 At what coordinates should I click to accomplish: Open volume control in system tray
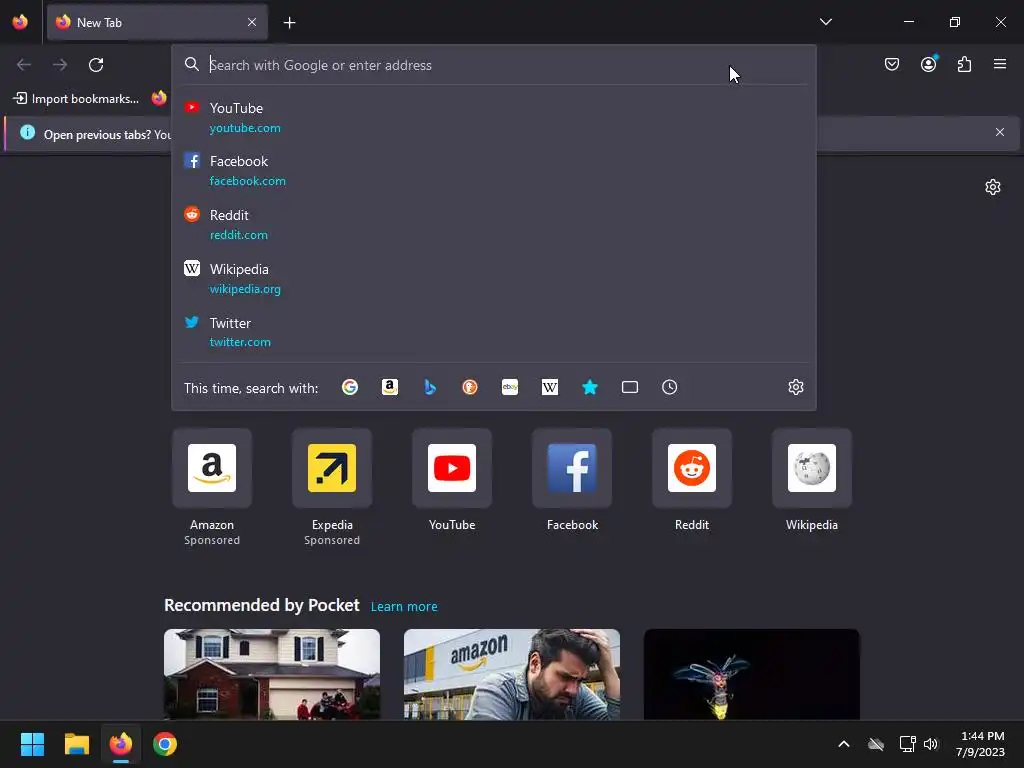click(931, 744)
